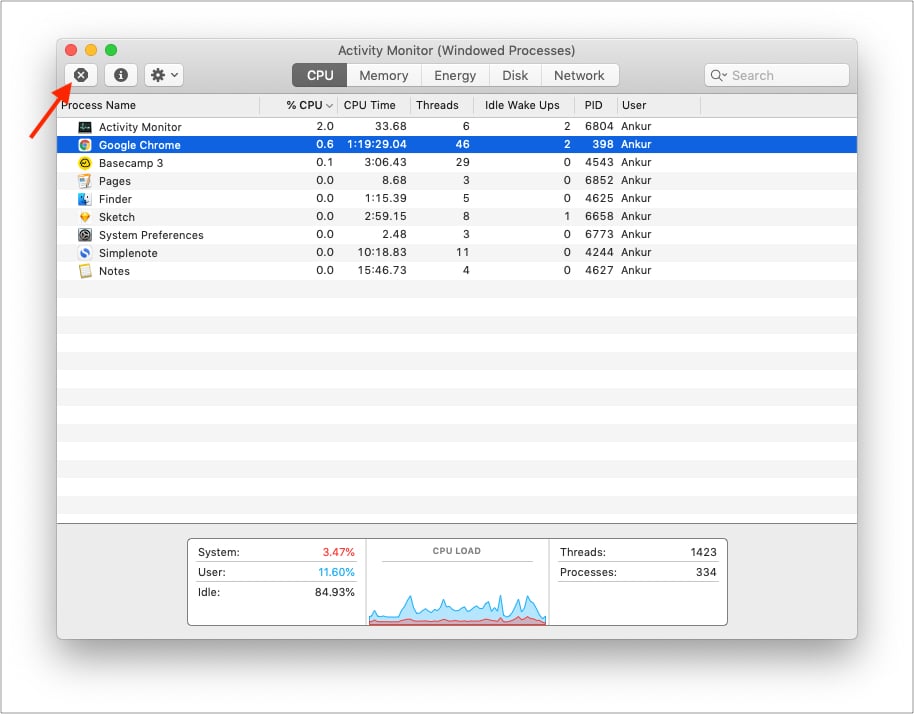Image resolution: width=914 pixels, height=714 pixels.
Task: Click the Simplenote icon in process list
Action: coord(86,253)
